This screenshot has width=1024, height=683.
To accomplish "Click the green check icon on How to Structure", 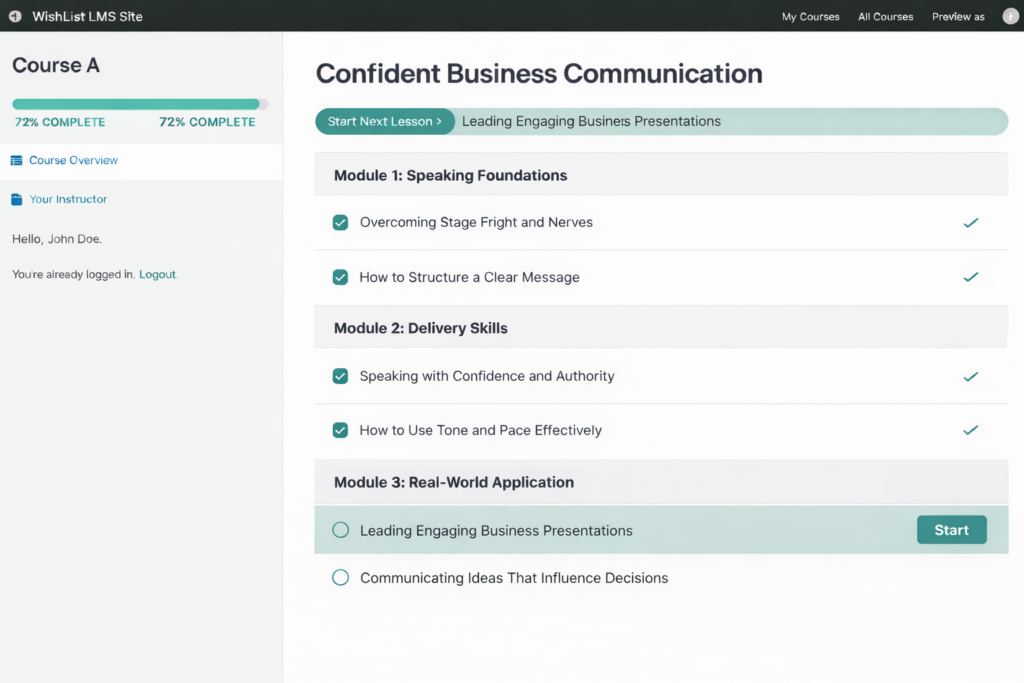I will 971,277.
